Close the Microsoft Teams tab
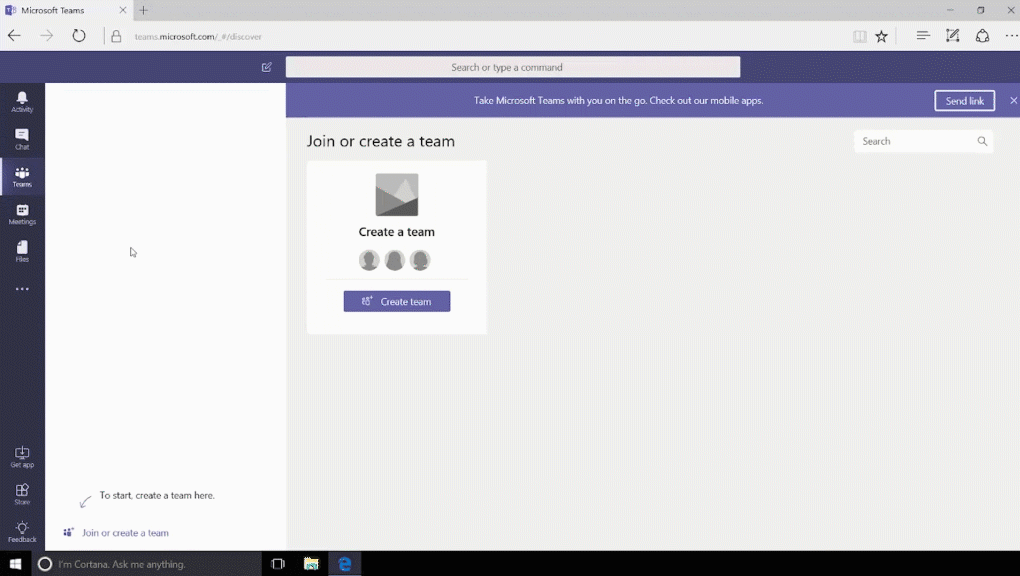1020x576 pixels. 122,10
